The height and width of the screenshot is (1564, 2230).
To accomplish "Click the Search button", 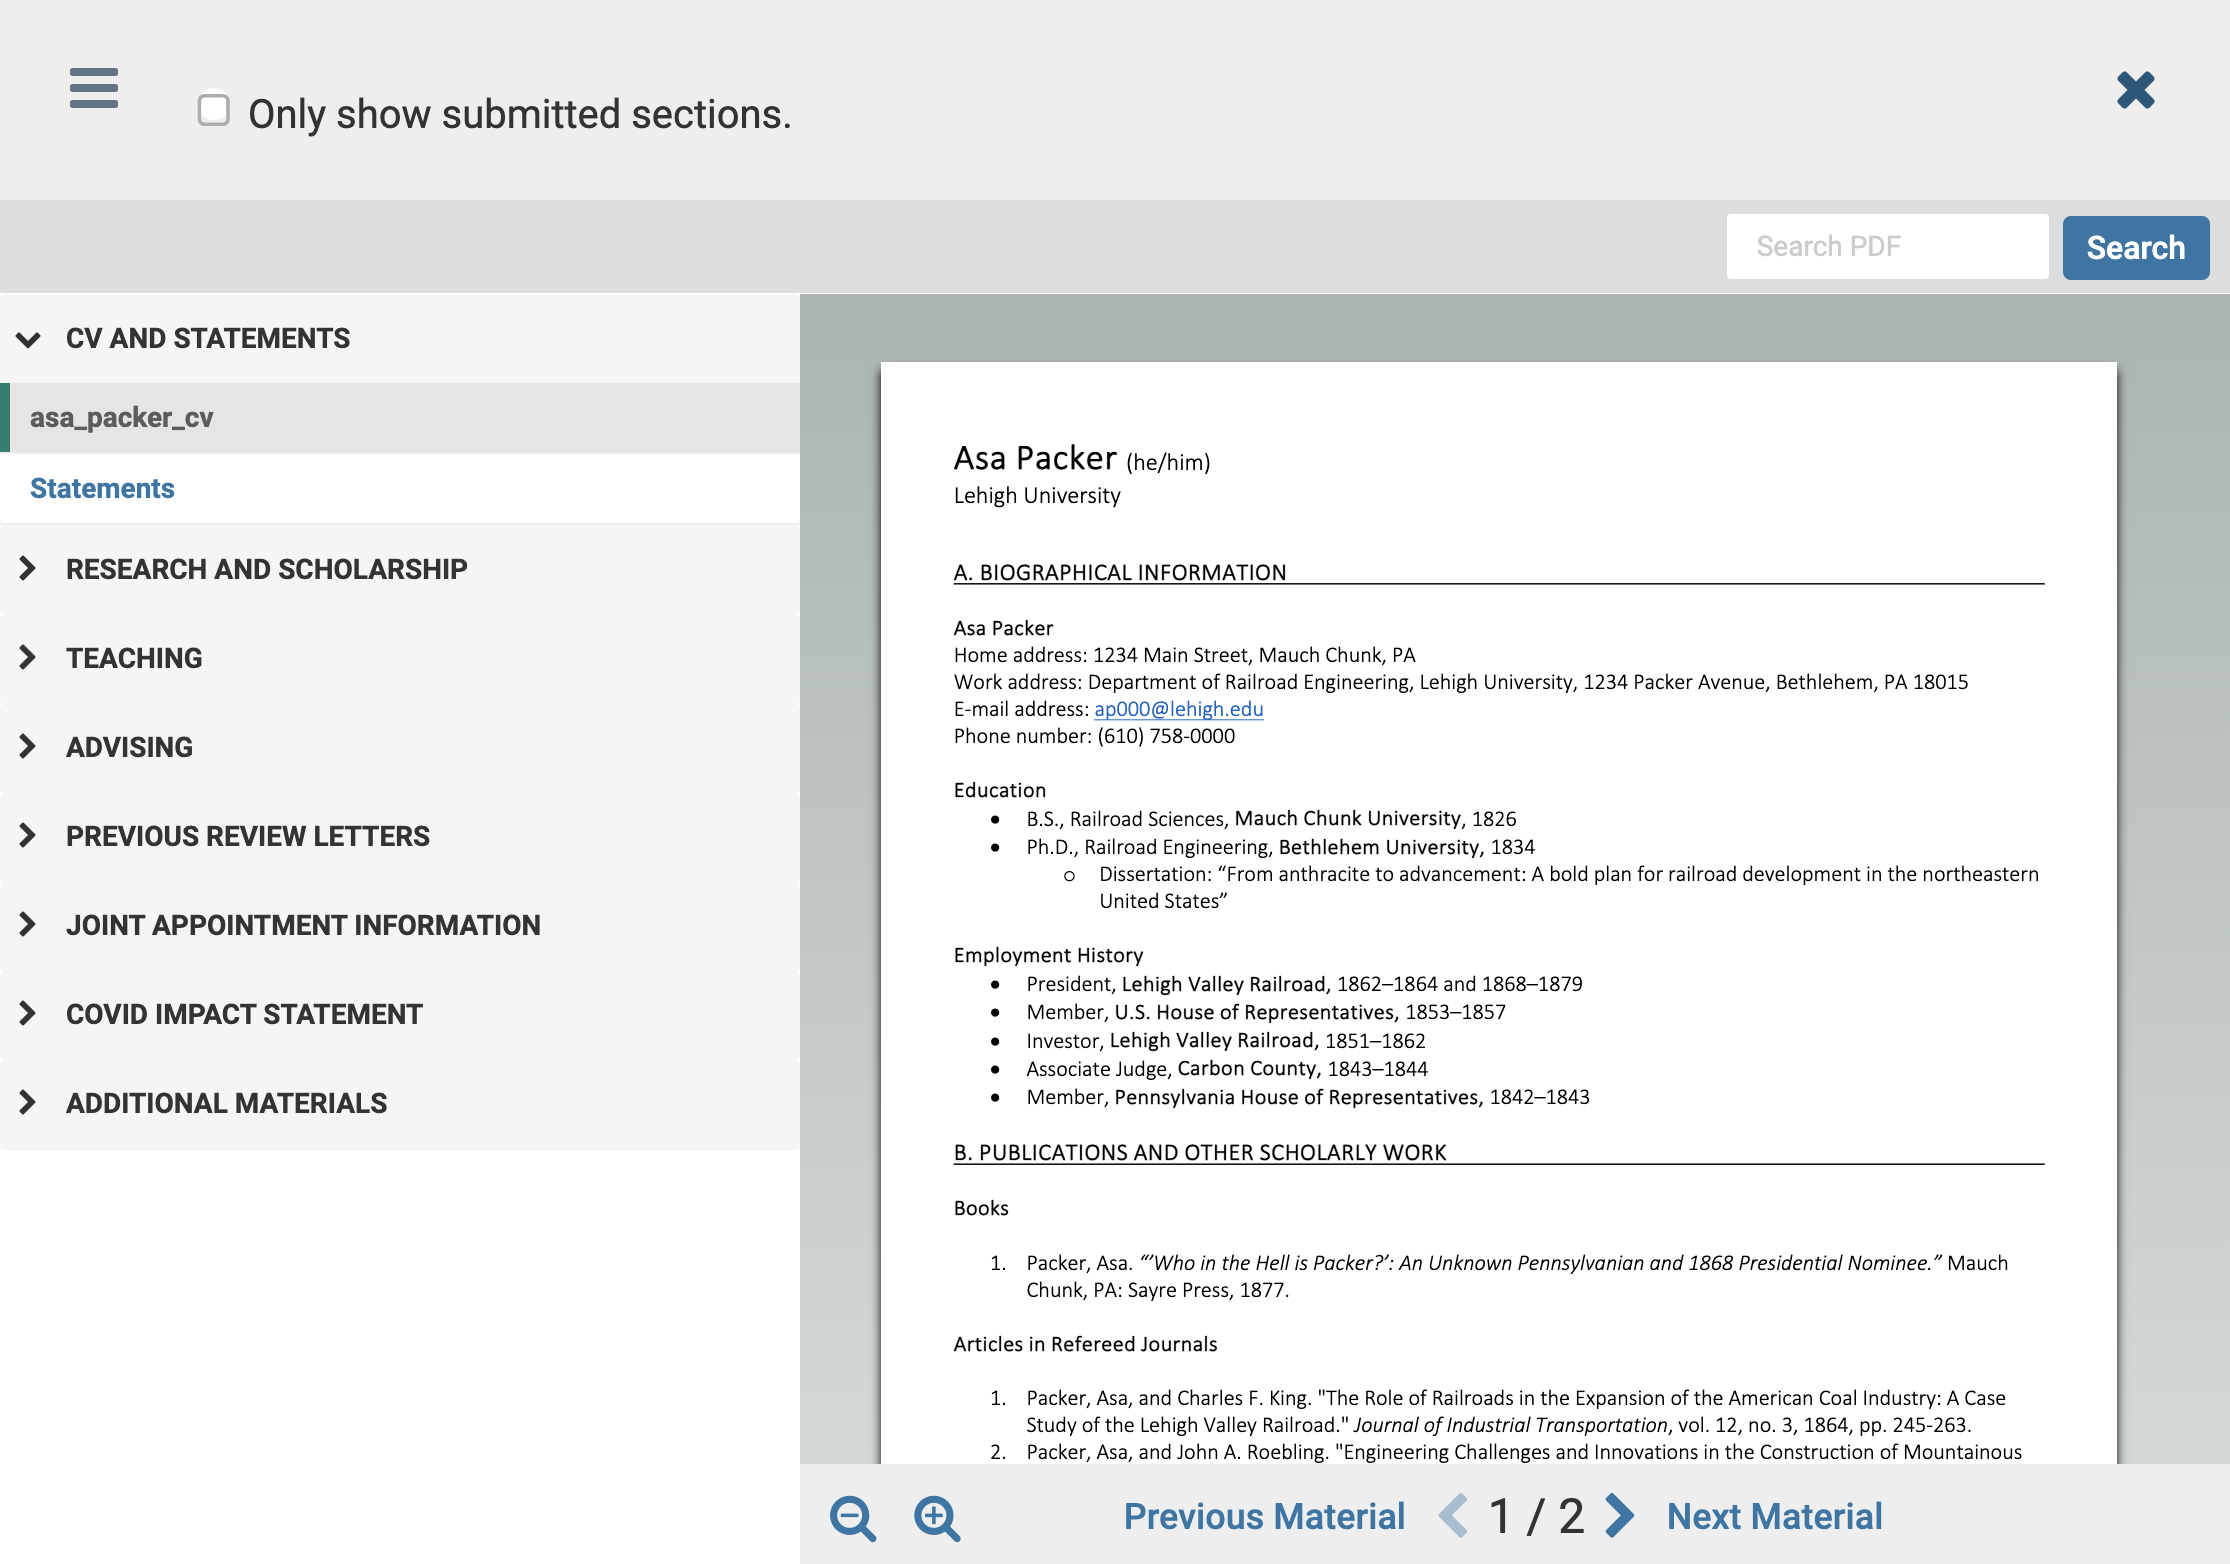I will click(2135, 247).
